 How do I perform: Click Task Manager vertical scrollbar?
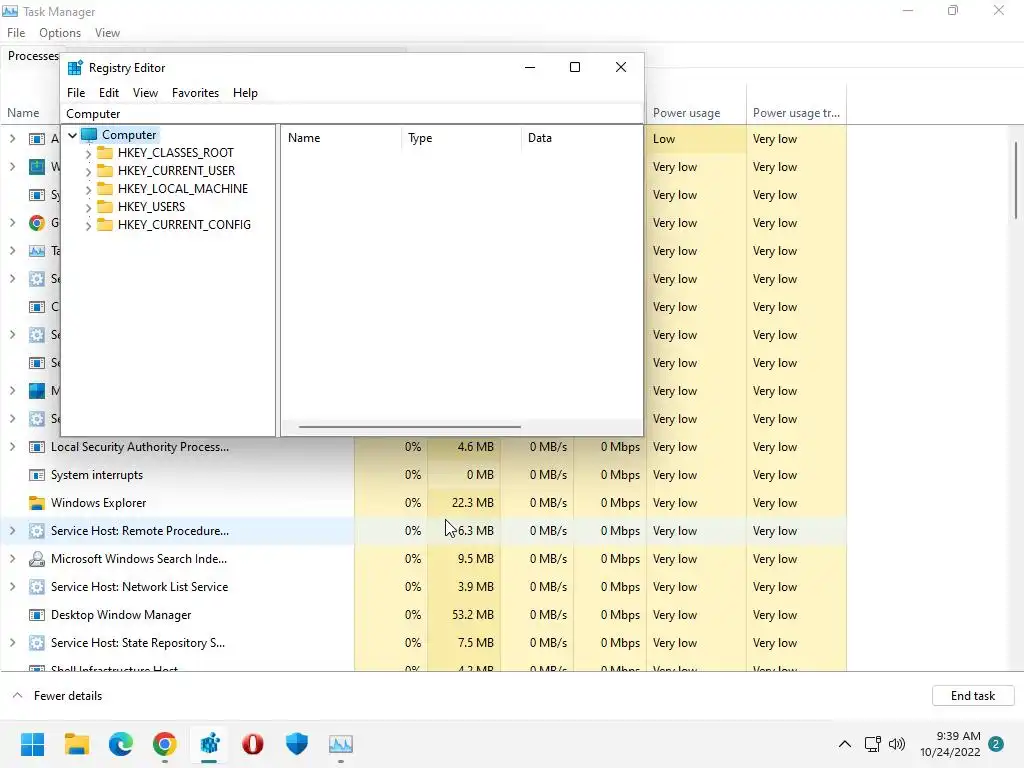1016,181
